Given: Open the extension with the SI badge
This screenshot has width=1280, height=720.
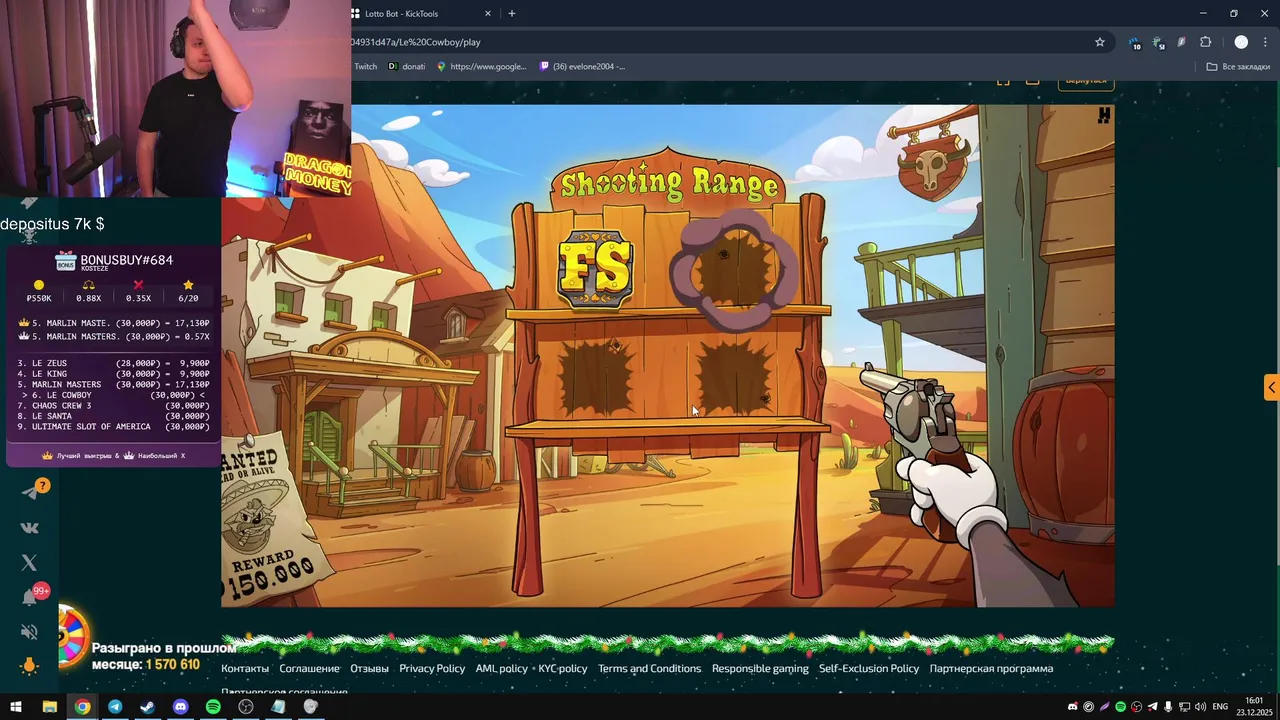Looking at the screenshot, I should click(x=1158, y=42).
